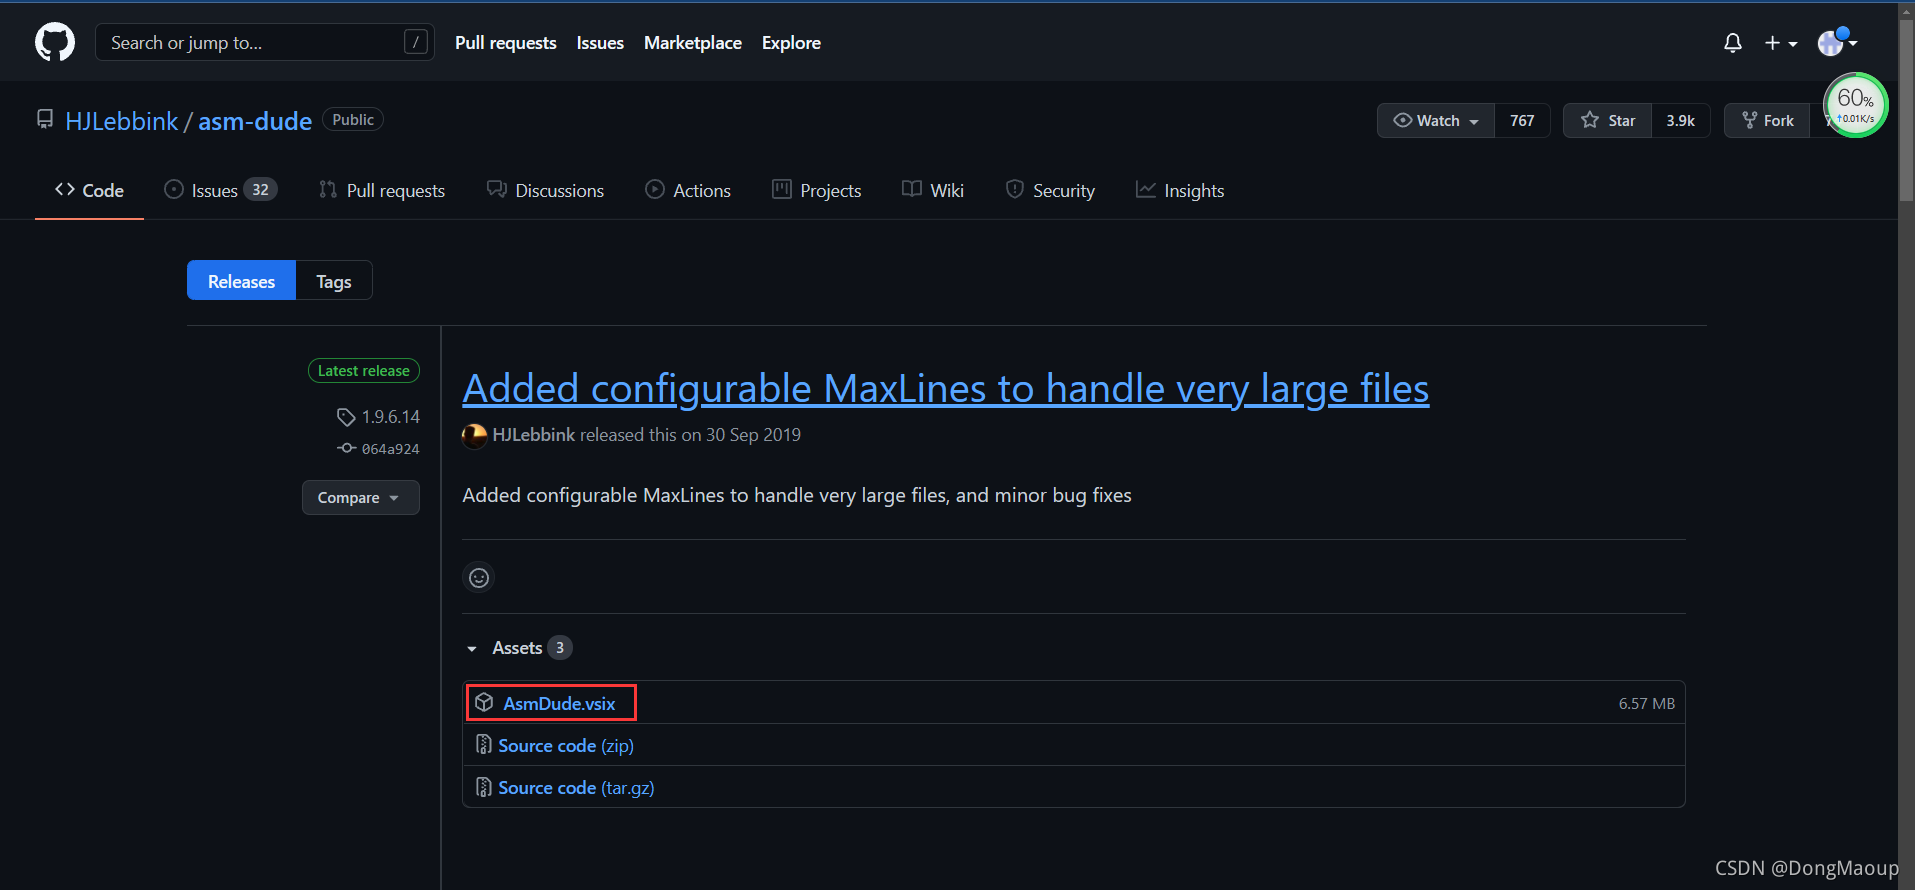Image resolution: width=1915 pixels, height=890 pixels.
Task: View the 767 watchers count
Action: coord(1522,120)
